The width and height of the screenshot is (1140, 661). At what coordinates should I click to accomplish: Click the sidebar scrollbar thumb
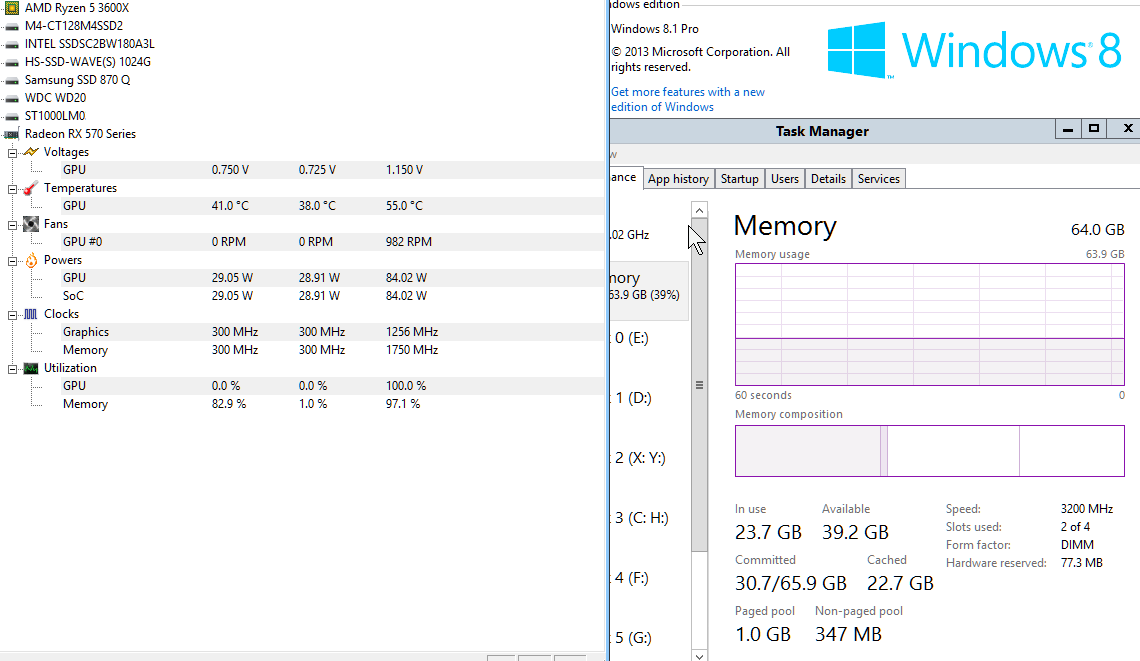[699, 385]
